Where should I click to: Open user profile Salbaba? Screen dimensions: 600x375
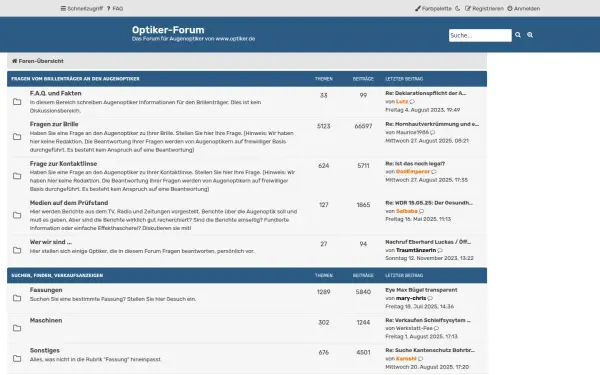tap(407, 211)
